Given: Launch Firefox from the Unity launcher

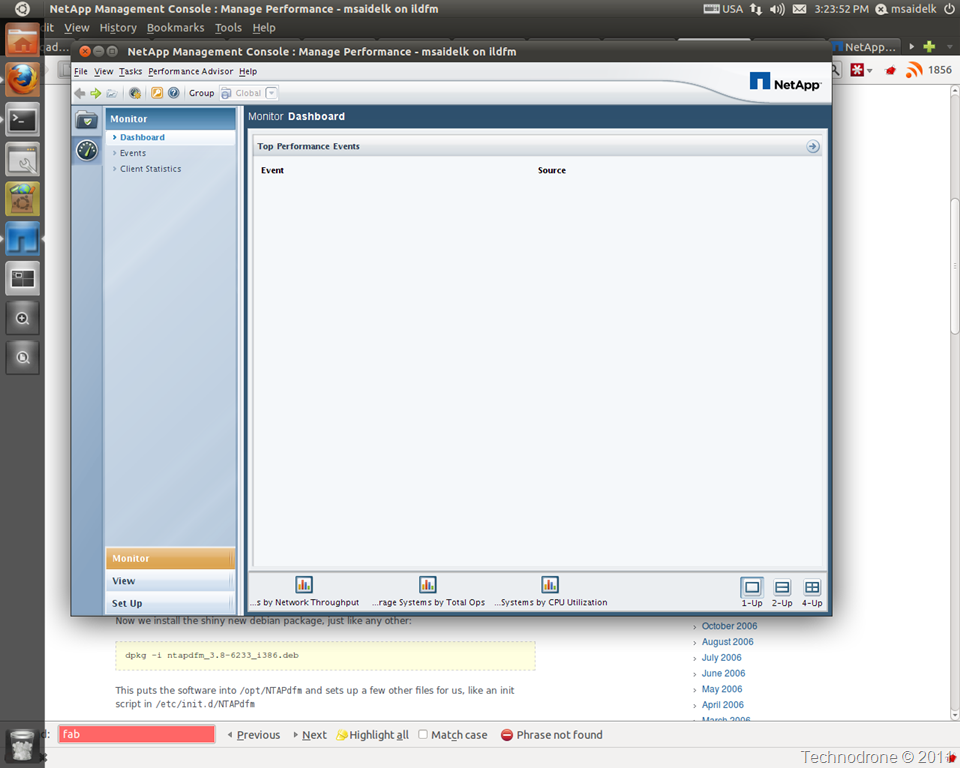Looking at the screenshot, I should [x=22, y=80].
